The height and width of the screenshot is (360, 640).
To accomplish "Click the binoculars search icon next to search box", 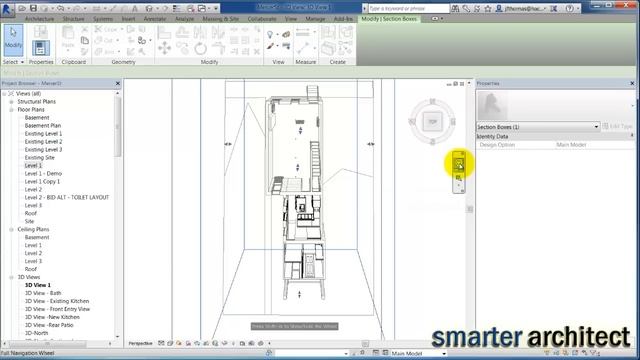I will point(455,8).
